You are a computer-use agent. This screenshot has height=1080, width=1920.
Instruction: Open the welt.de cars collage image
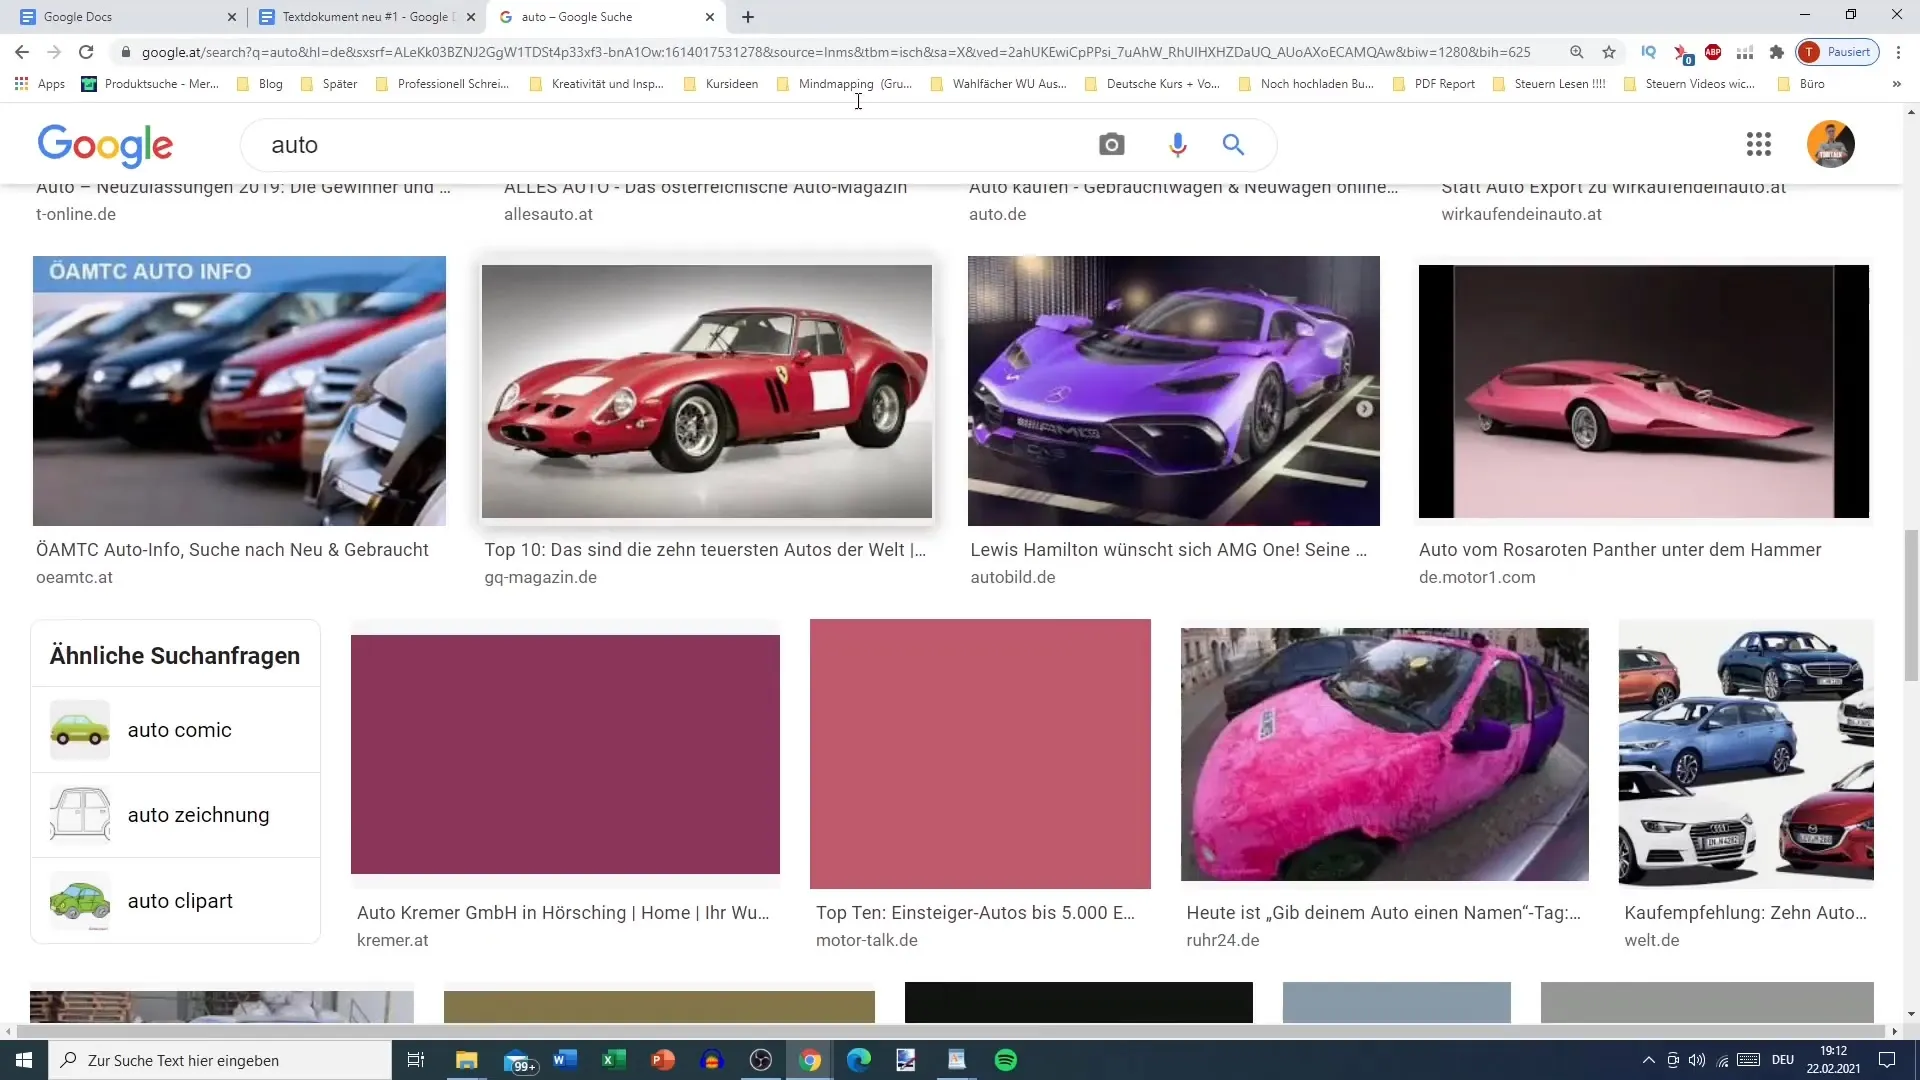coord(1746,754)
